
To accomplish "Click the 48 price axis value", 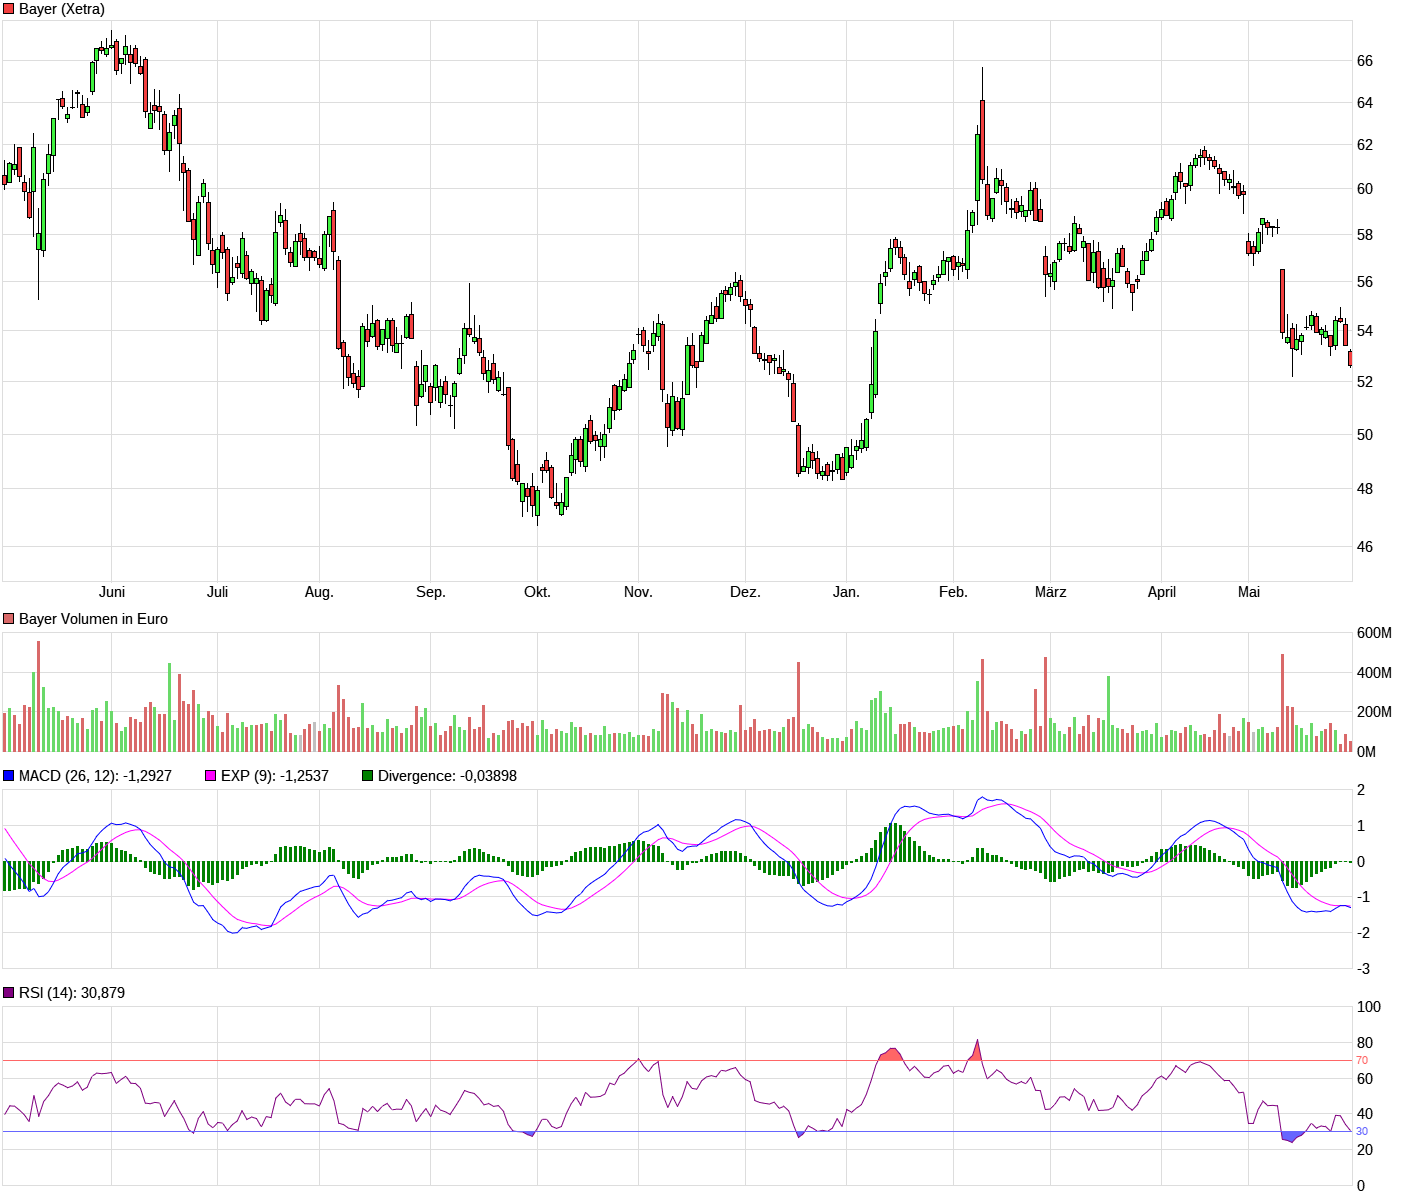I will [1365, 489].
